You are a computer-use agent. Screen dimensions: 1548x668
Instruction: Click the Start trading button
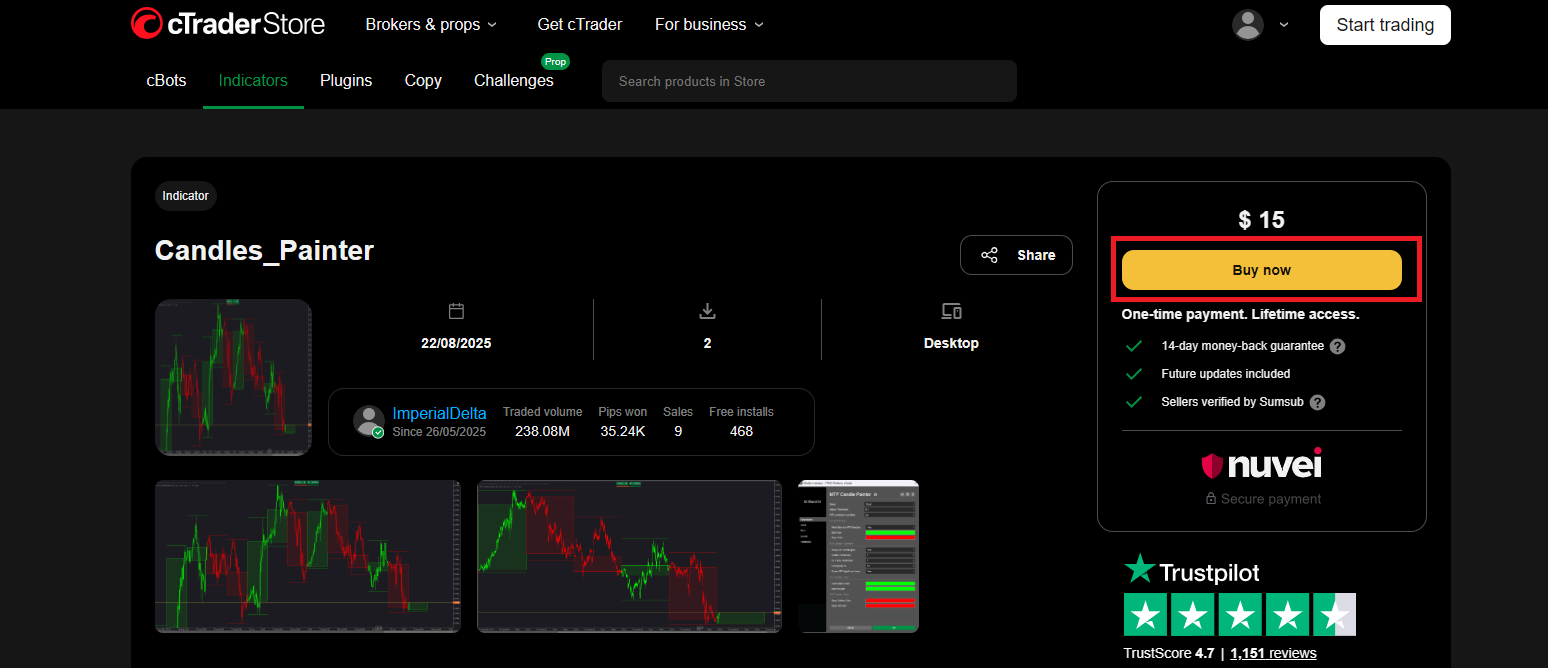coord(1384,25)
